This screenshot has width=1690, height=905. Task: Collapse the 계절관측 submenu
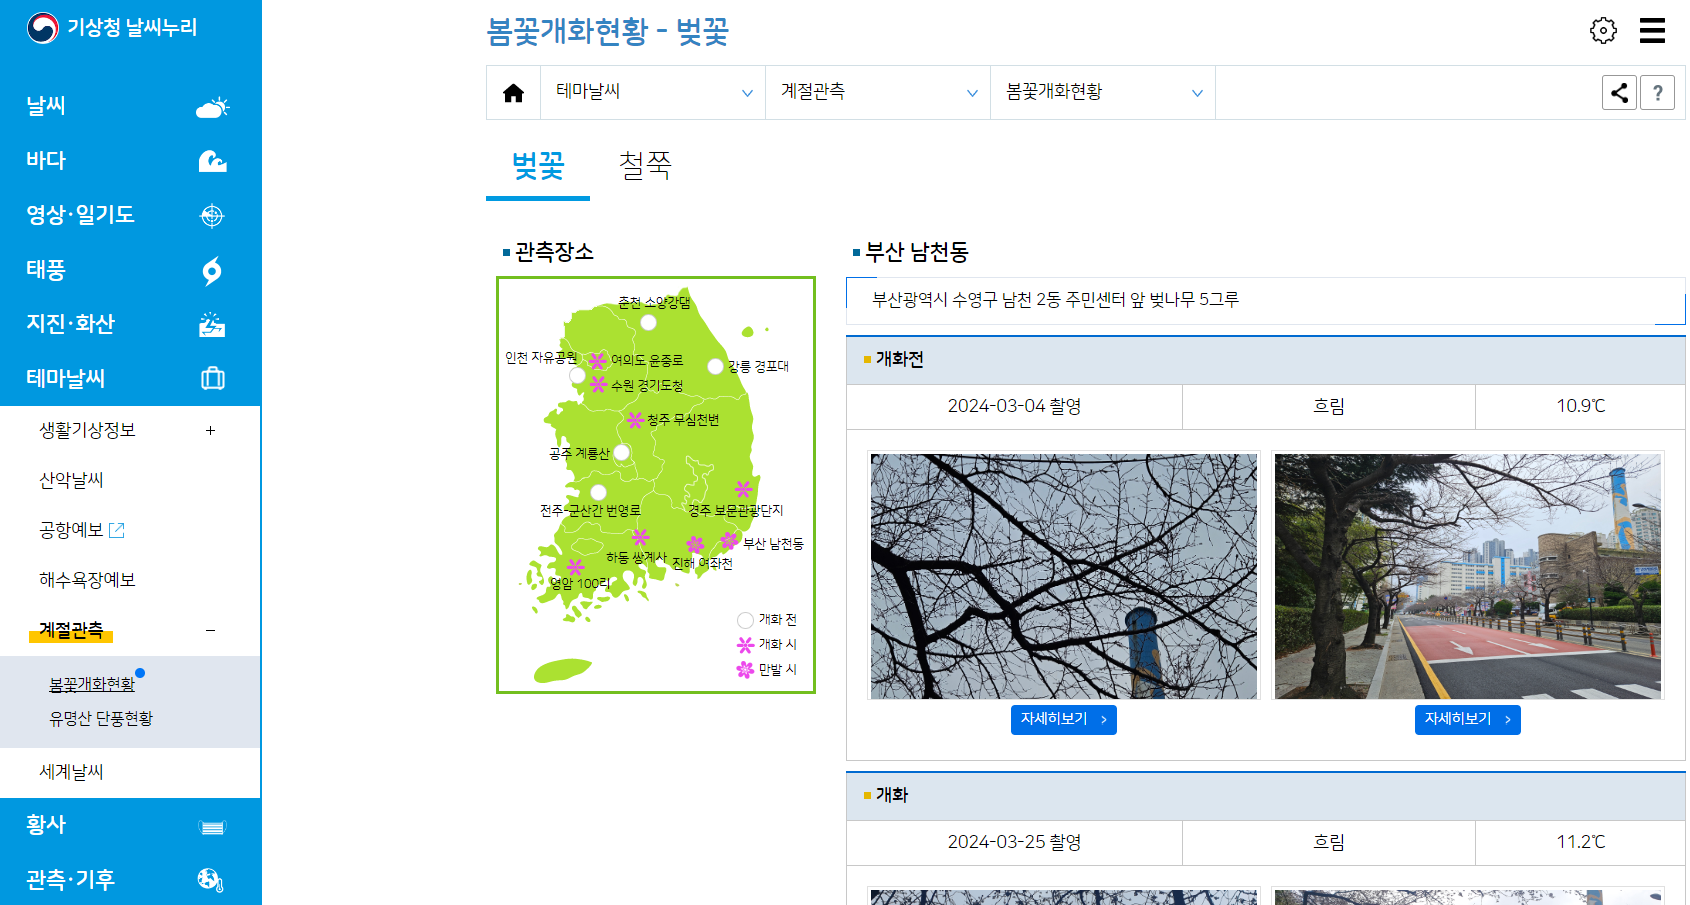click(x=210, y=630)
